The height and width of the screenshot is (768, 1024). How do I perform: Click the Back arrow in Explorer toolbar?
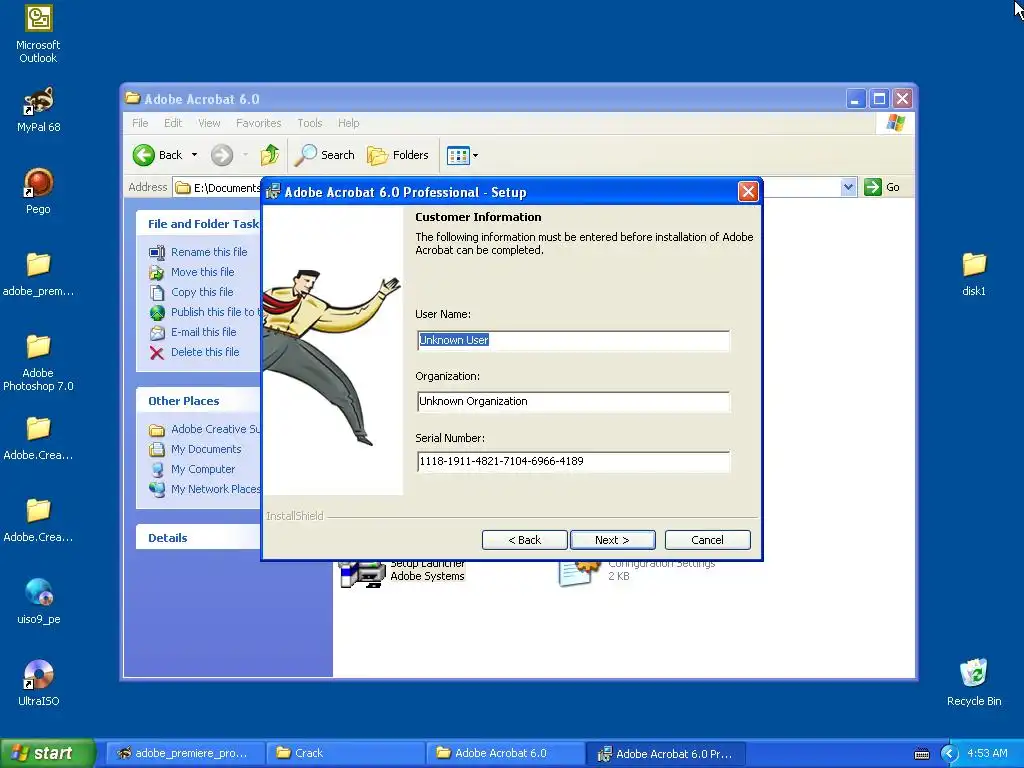pos(158,155)
